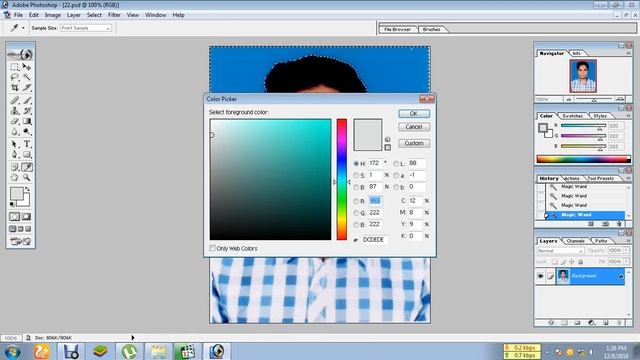The height and width of the screenshot is (360, 640).
Task: Switch to the Actions tab
Action: 572,178
